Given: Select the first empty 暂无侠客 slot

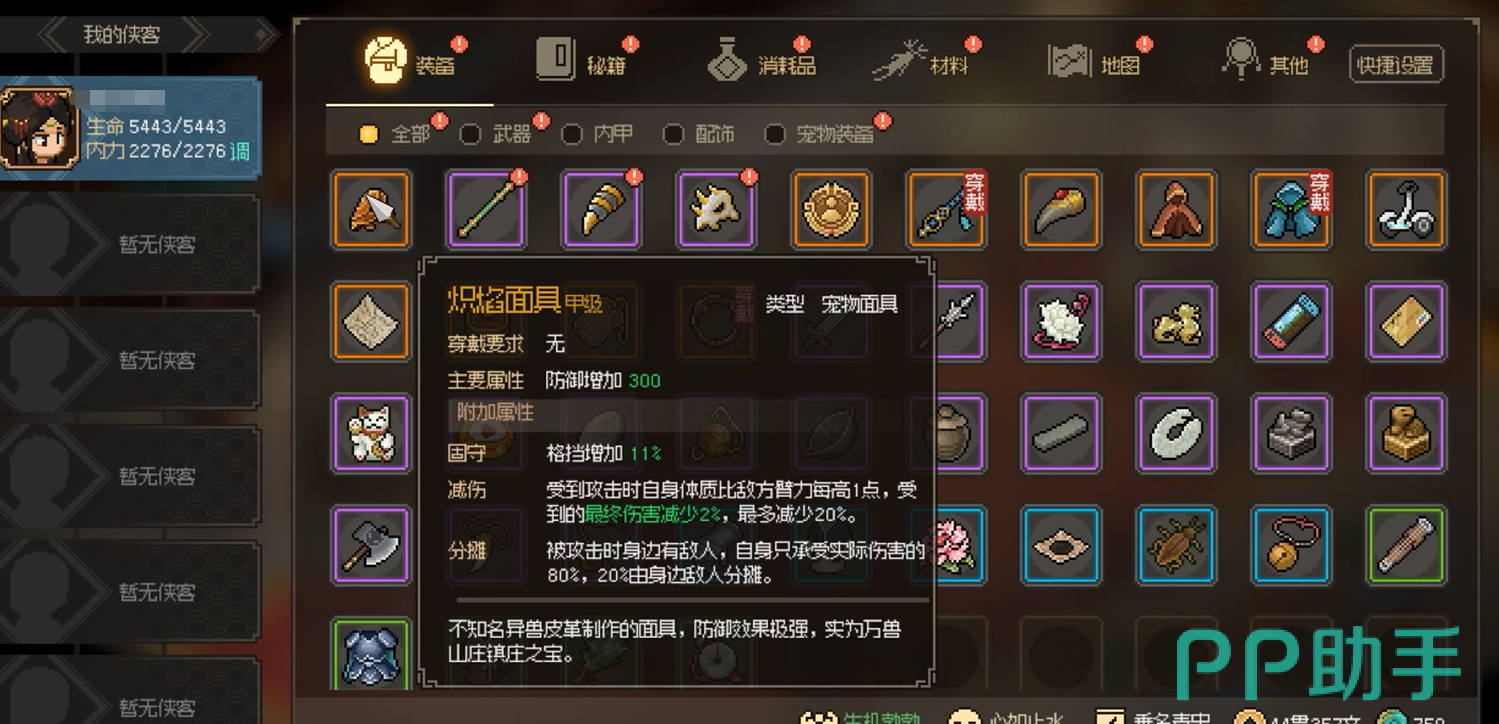Looking at the screenshot, I should (130, 244).
